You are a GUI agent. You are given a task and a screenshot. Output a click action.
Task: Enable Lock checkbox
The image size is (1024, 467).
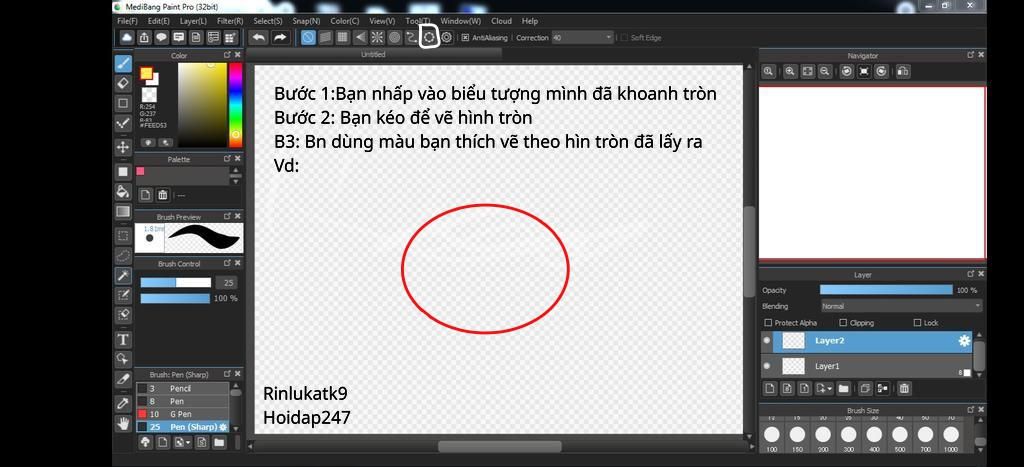[x=918, y=323]
